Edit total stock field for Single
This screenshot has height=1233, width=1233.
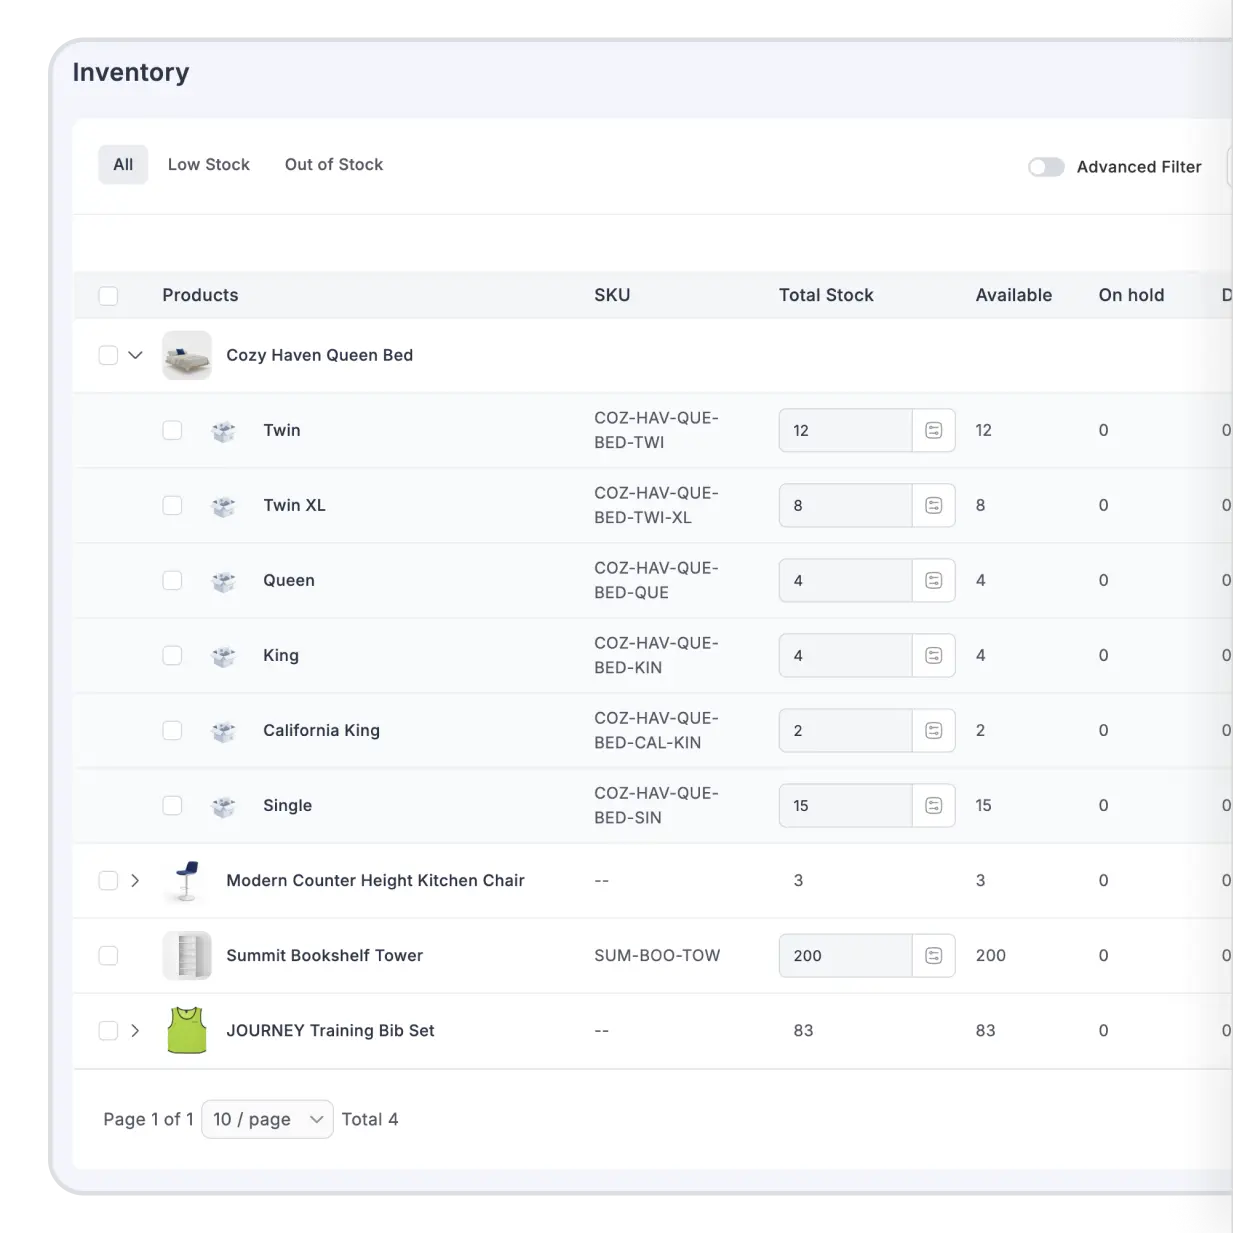coord(846,805)
